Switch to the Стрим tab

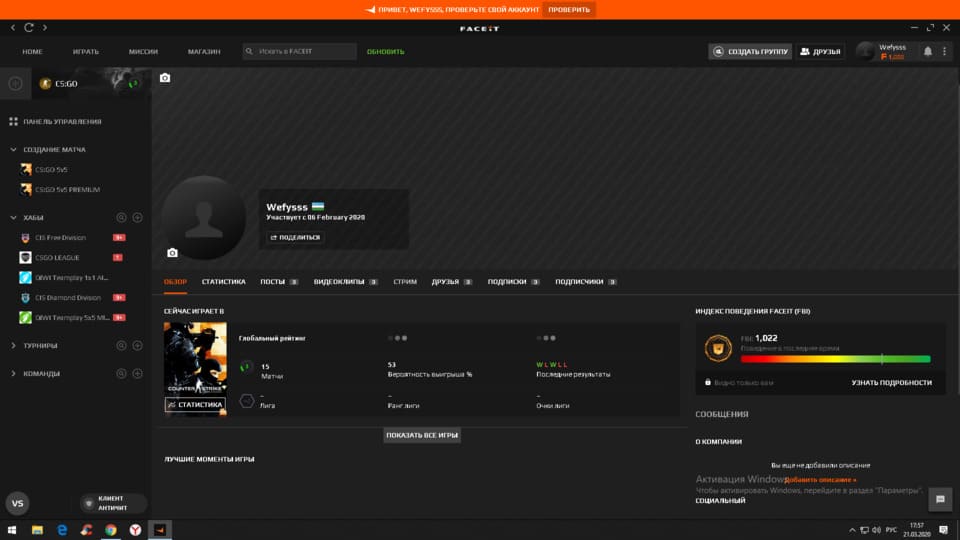405,282
